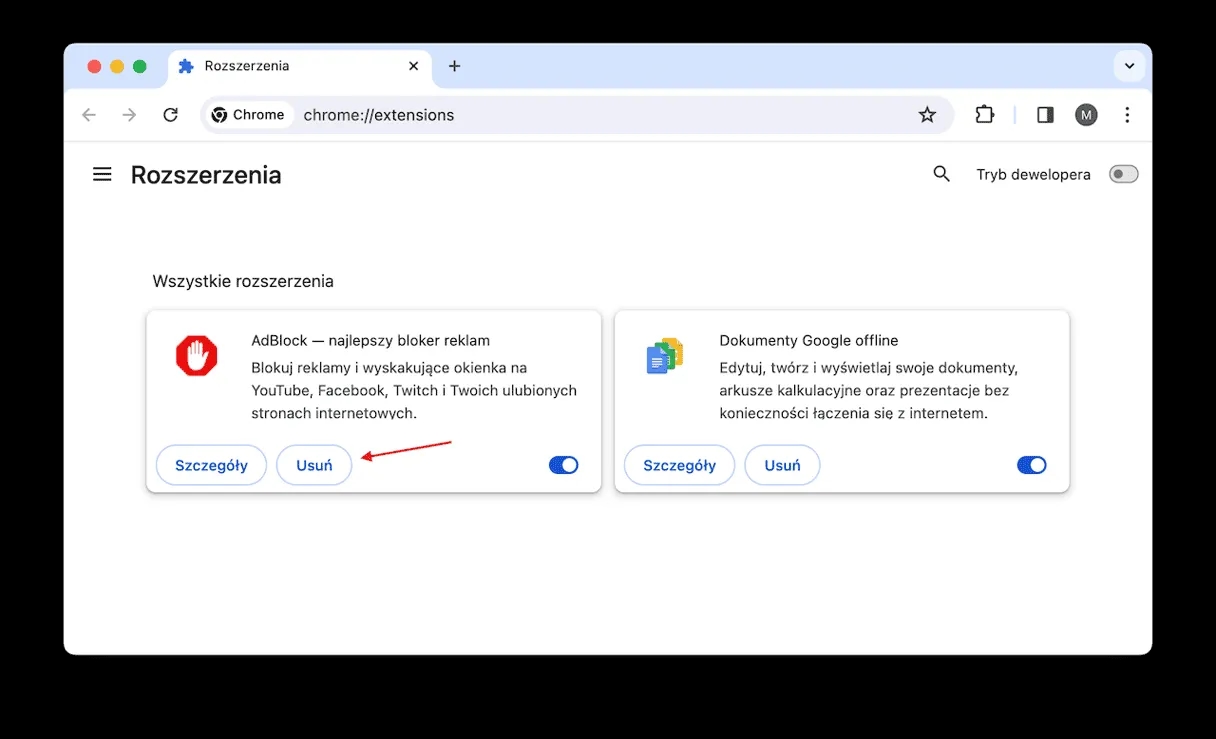1216x739 pixels.
Task: Click the Tryb dewelopera slider control
Action: point(1123,173)
